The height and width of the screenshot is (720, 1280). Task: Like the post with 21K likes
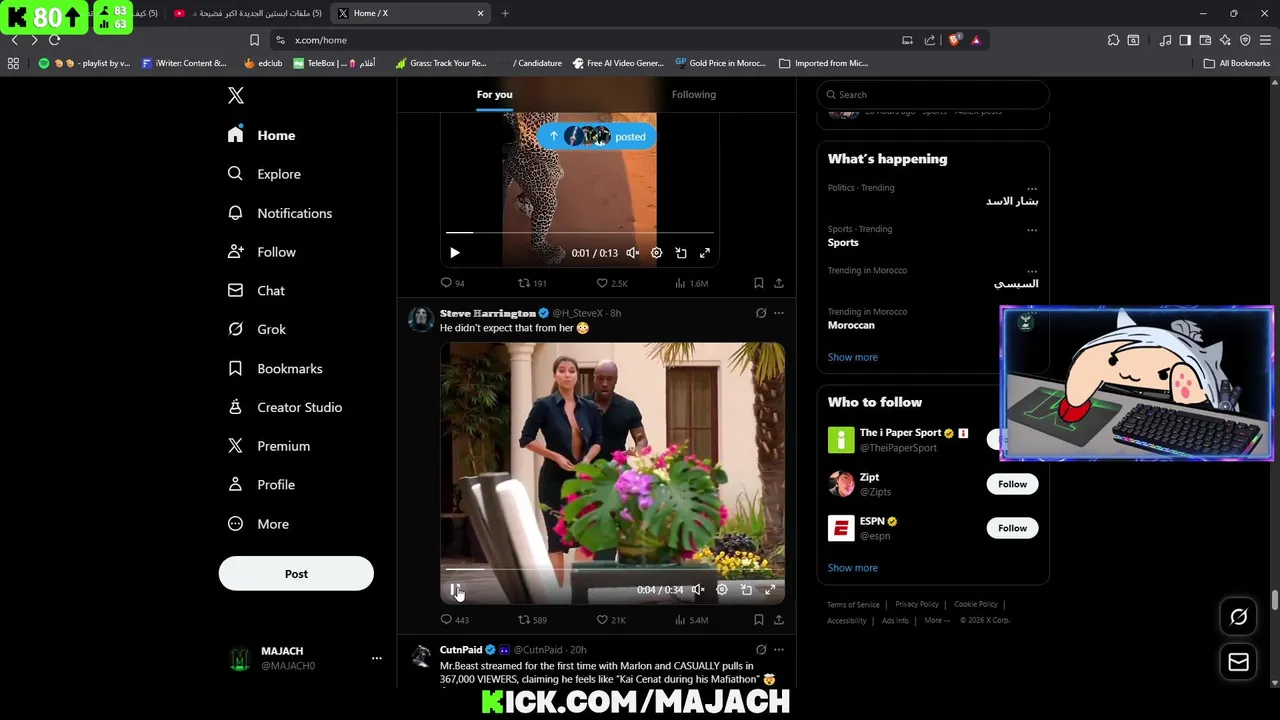[x=611, y=620]
